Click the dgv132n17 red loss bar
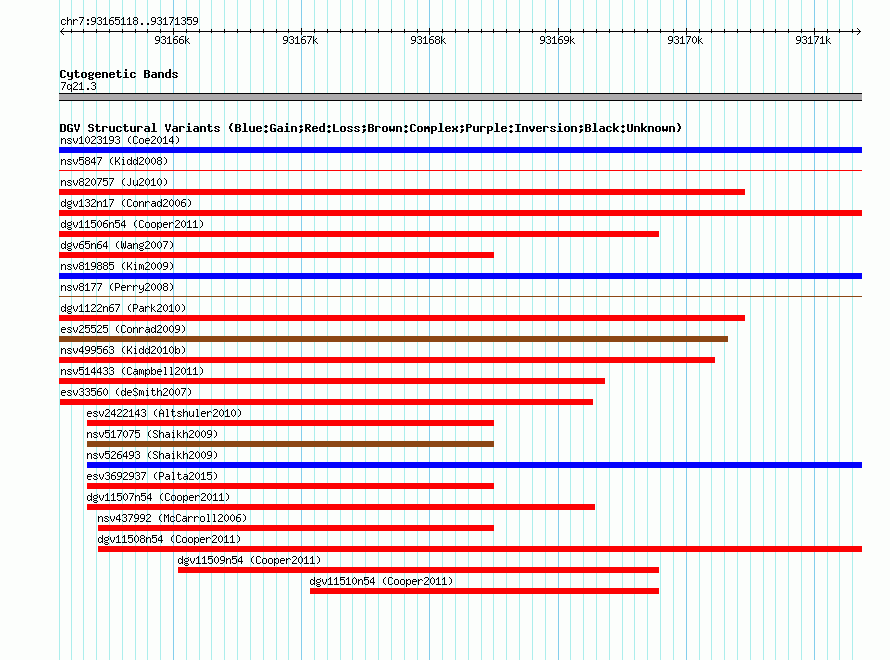Screen dimensions: 890x660 460,213
